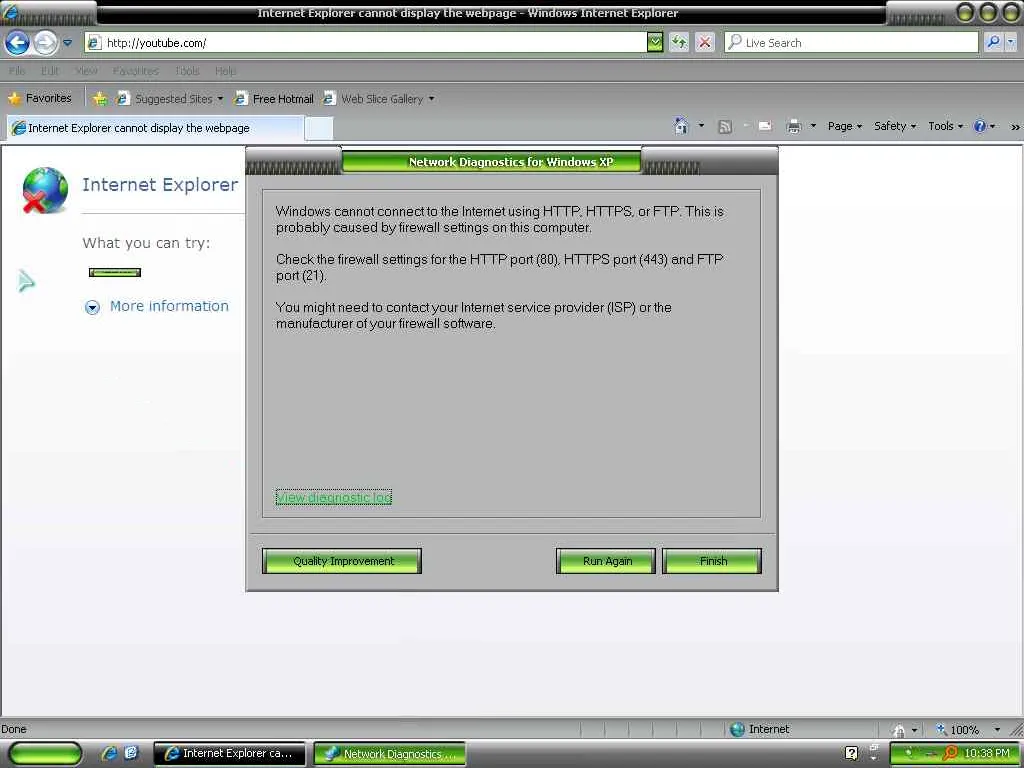Open the Suggested Sites favorite
This screenshot has height=768, width=1024.
click(165, 99)
